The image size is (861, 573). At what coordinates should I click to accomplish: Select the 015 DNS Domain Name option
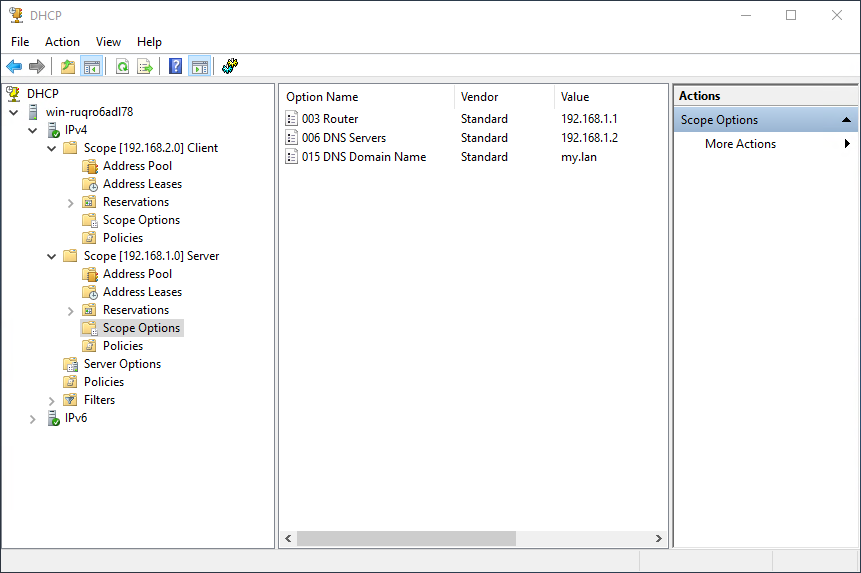(x=363, y=157)
